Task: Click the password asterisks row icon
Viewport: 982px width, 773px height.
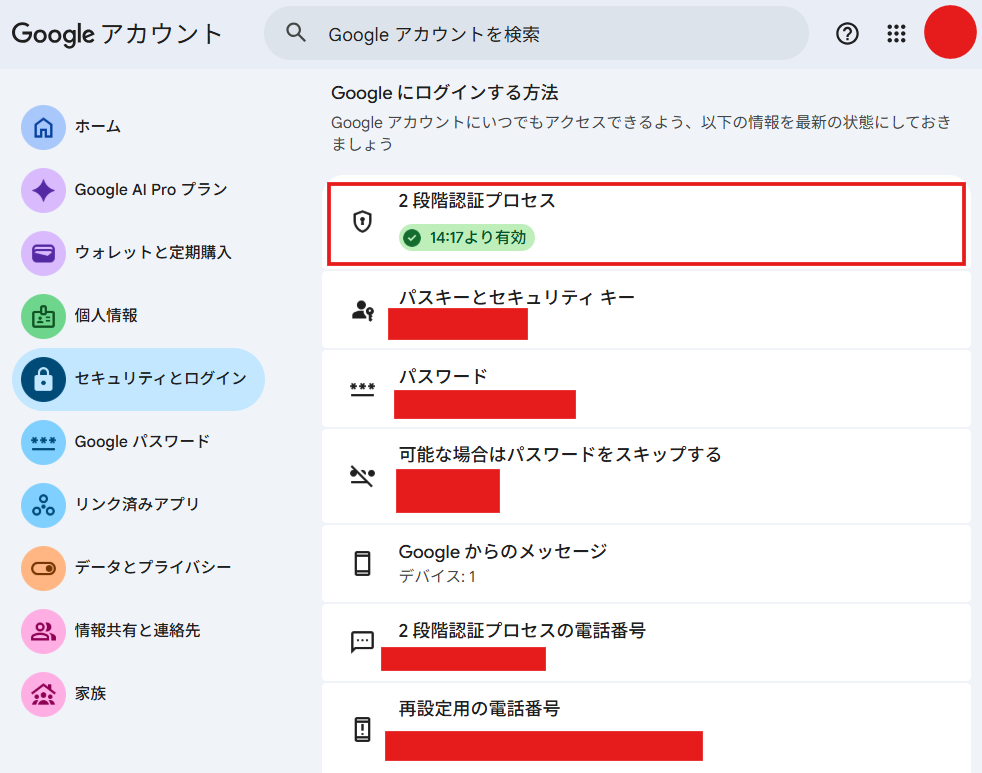Action: [x=362, y=389]
